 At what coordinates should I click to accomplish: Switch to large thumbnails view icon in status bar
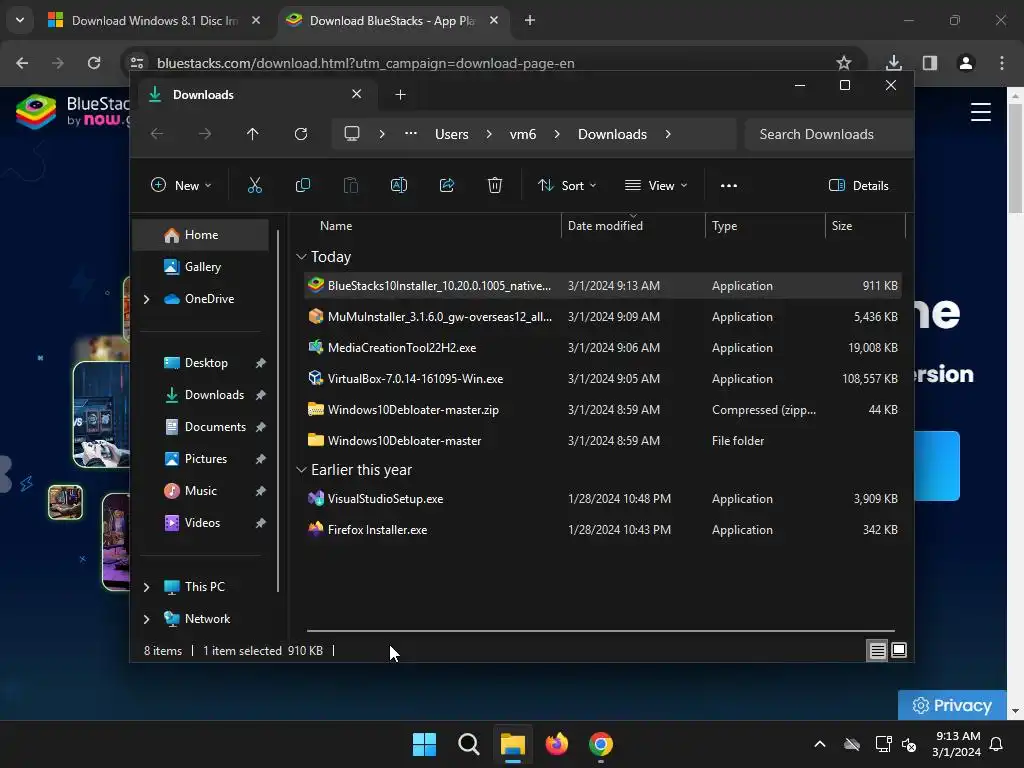pyautogui.click(x=899, y=650)
